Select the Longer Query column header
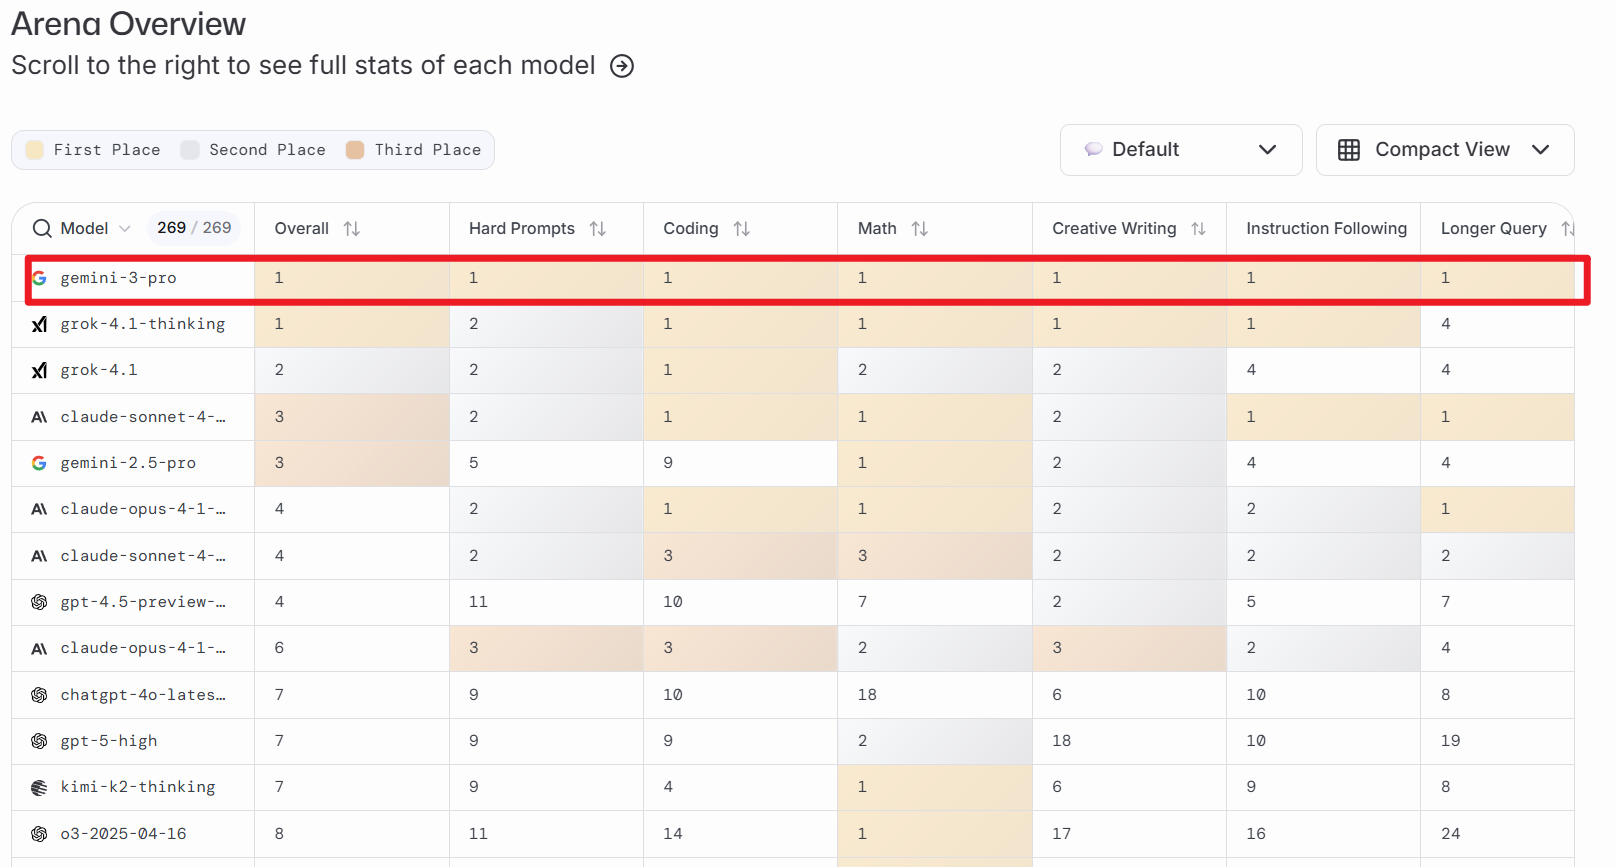 tap(1493, 229)
